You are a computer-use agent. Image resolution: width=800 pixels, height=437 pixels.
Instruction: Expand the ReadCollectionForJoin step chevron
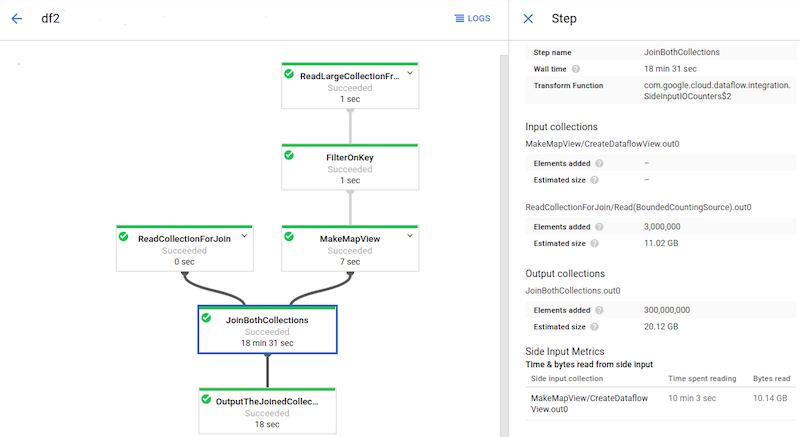click(243, 237)
